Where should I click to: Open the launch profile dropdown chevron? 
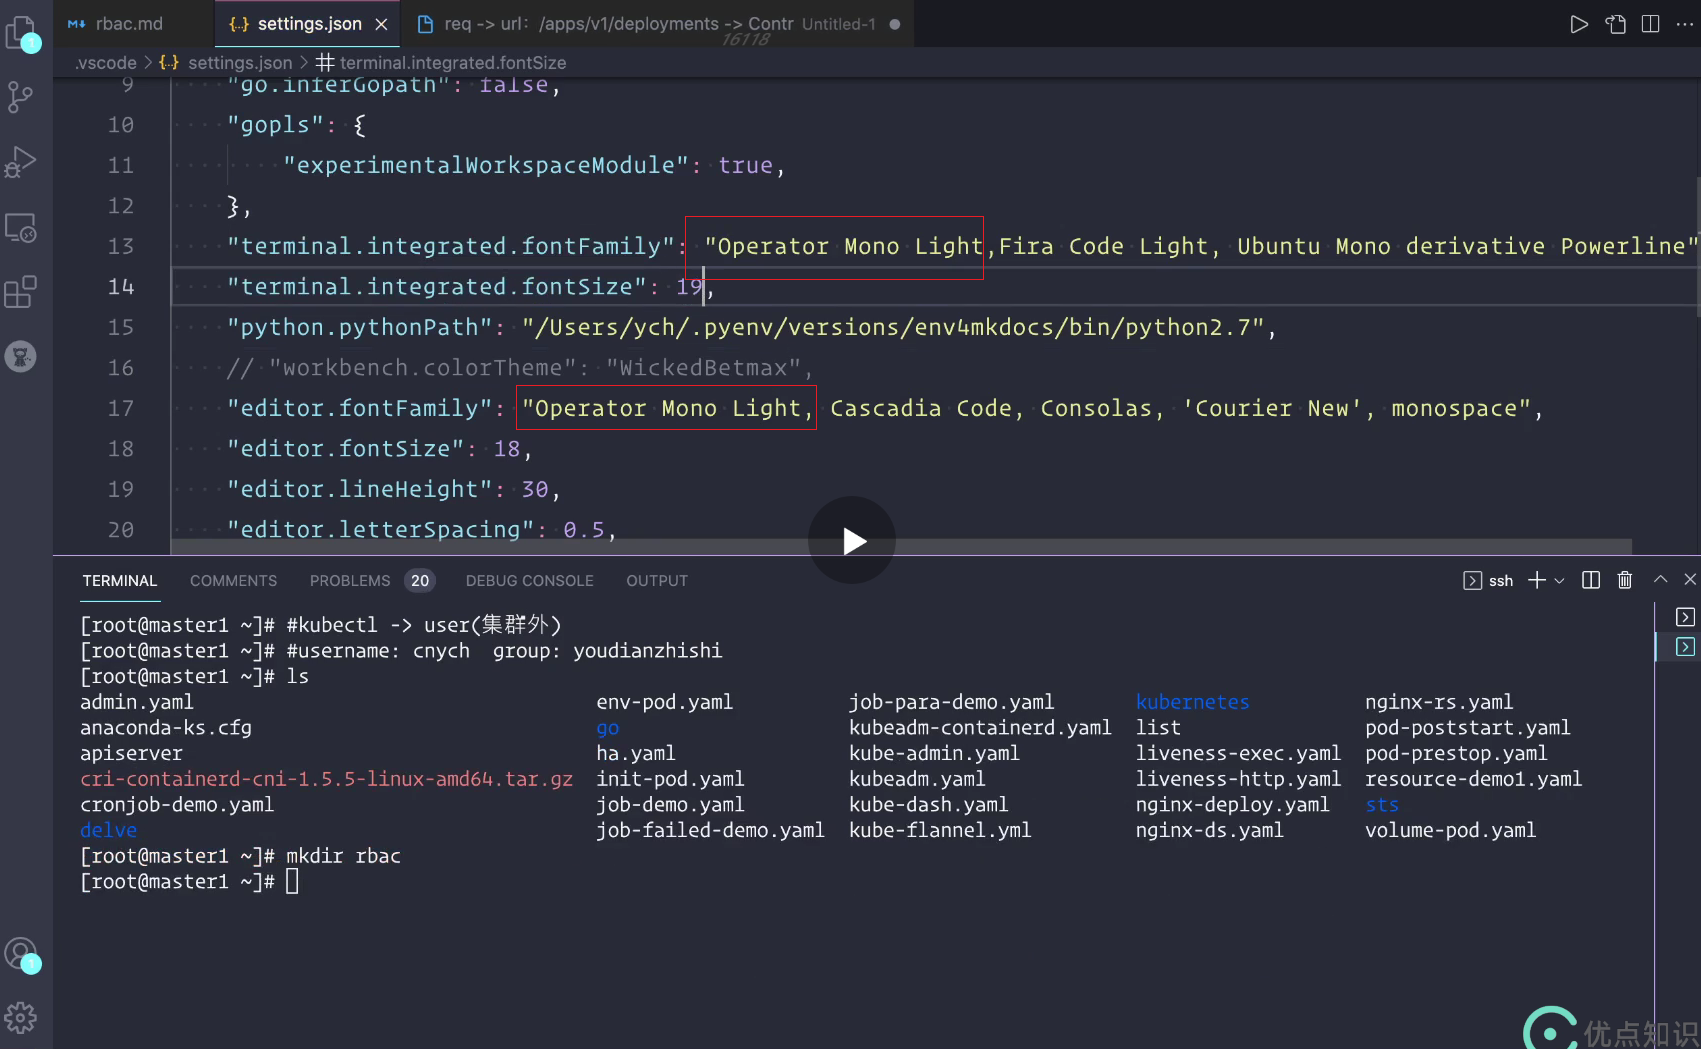click(1559, 581)
